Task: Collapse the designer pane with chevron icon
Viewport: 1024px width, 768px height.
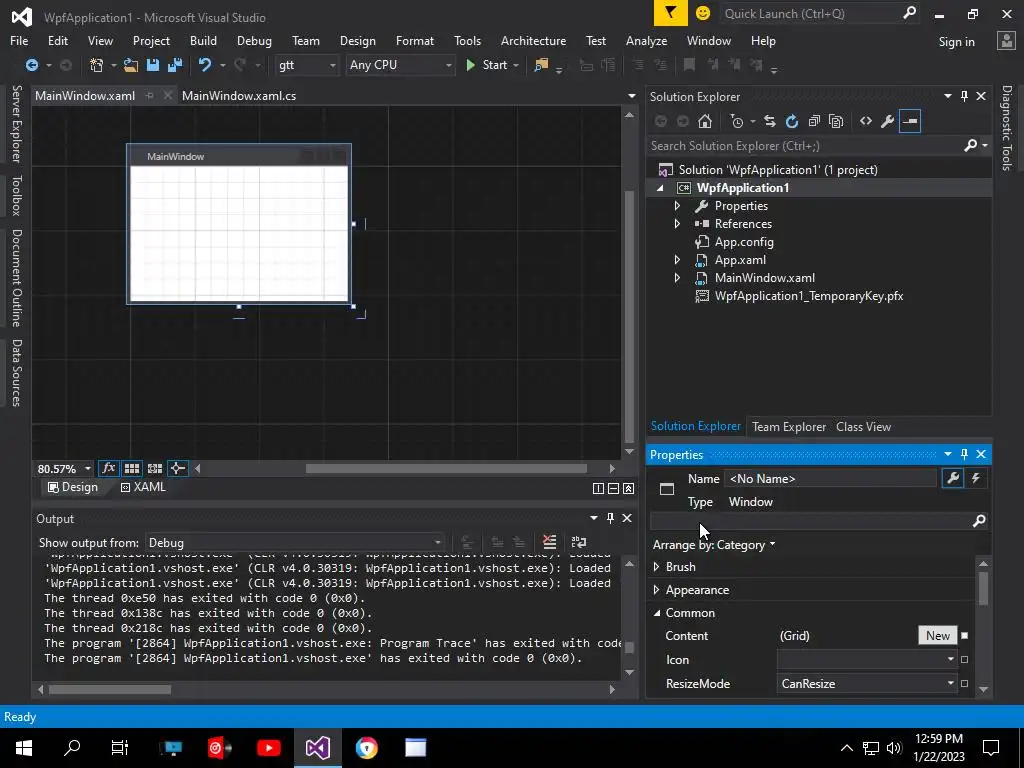Action: (x=628, y=488)
